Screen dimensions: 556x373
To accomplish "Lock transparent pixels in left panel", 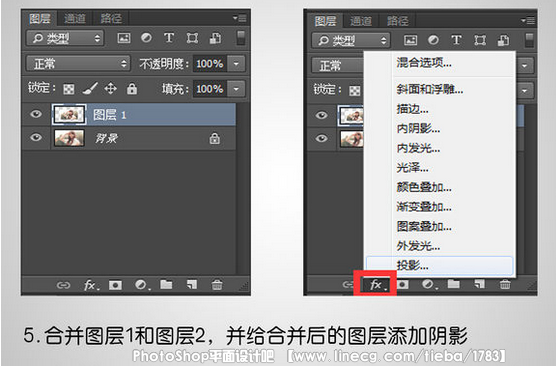I will [x=68, y=89].
